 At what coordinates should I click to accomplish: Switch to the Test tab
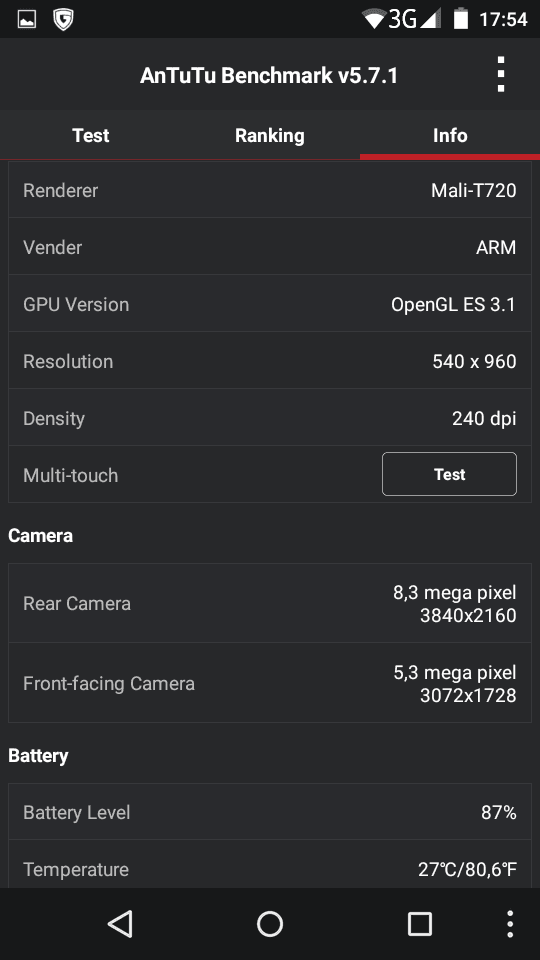91,135
